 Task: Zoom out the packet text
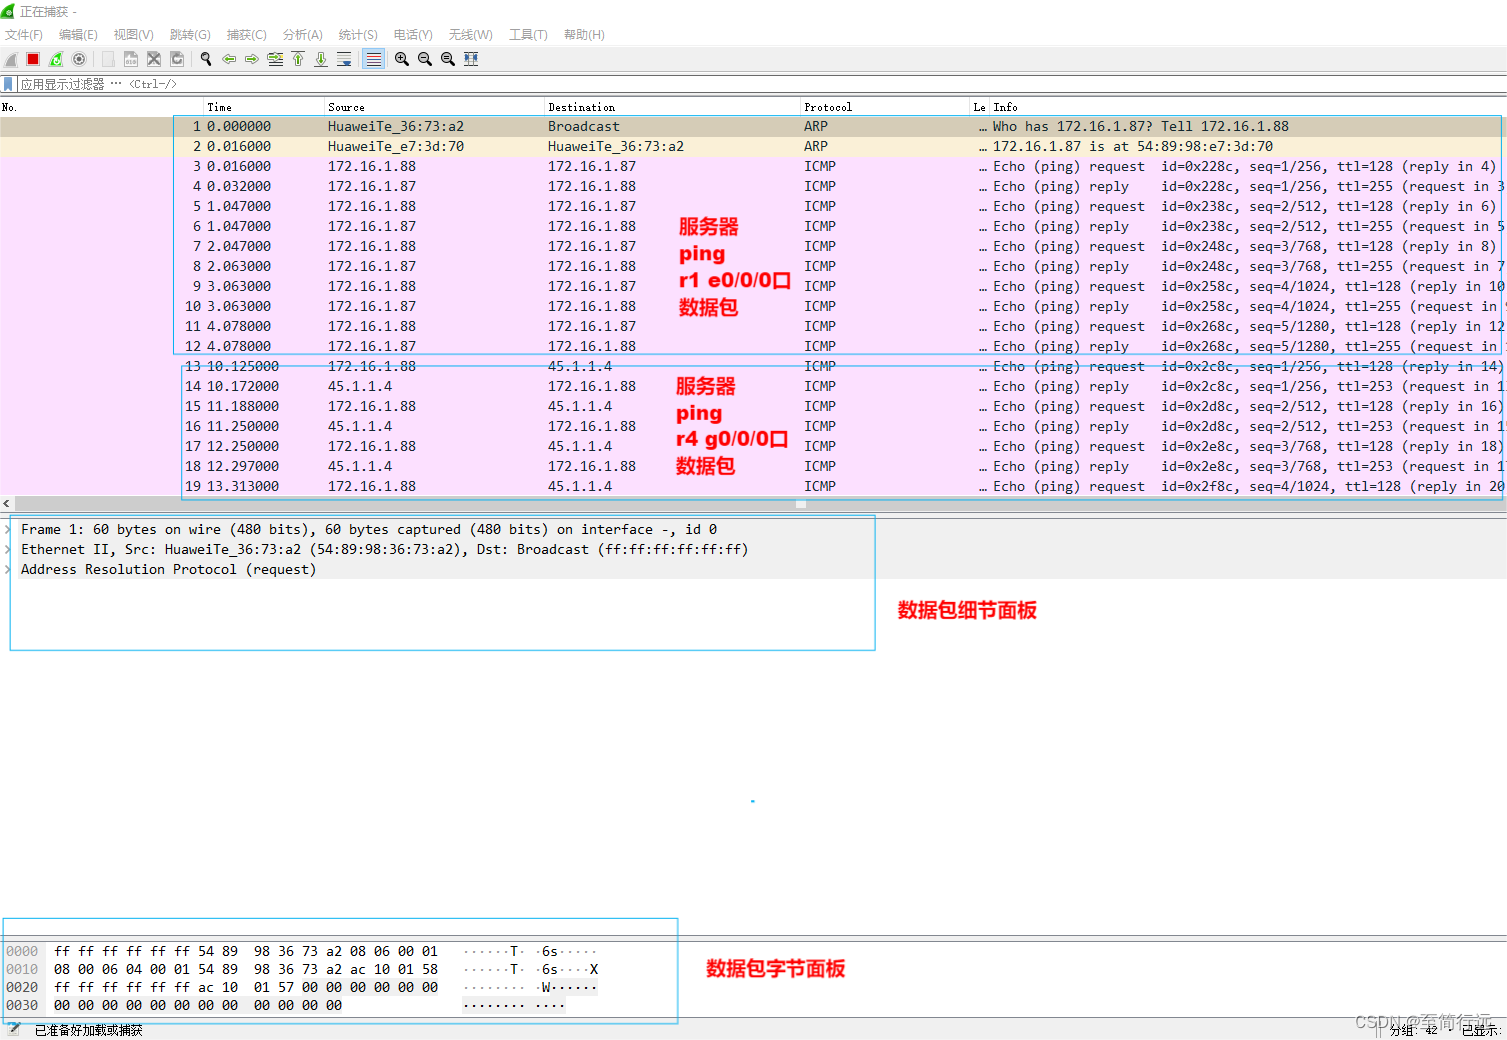[x=425, y=59]
